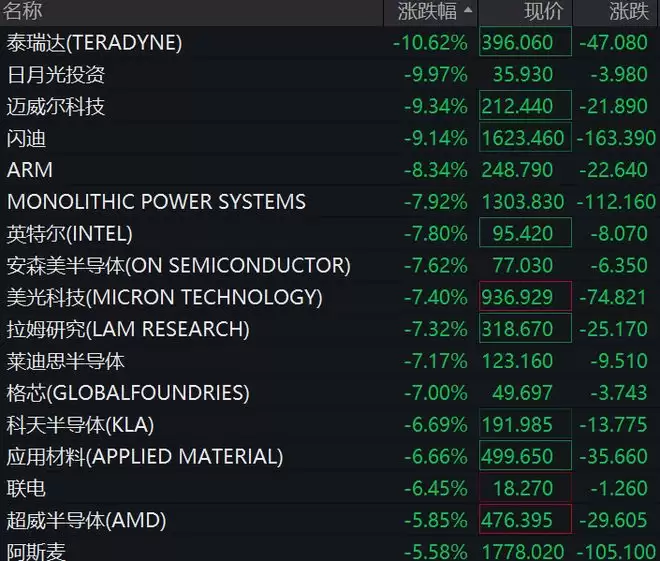Select the 科天半导体(KLA) row
The image size is (660, 561).
coord(330,425)
